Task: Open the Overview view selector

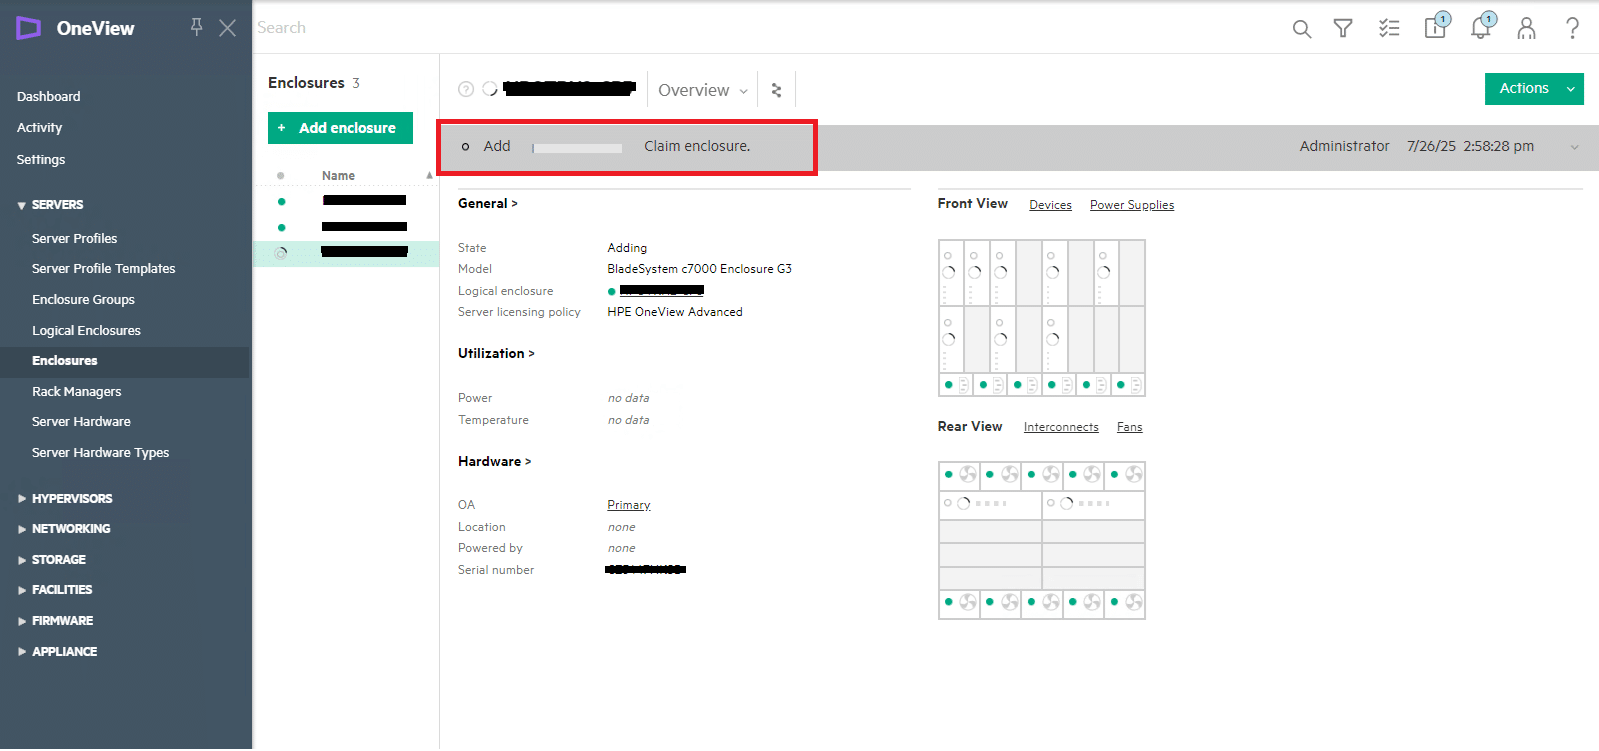Action: click(x=702, y=90)
